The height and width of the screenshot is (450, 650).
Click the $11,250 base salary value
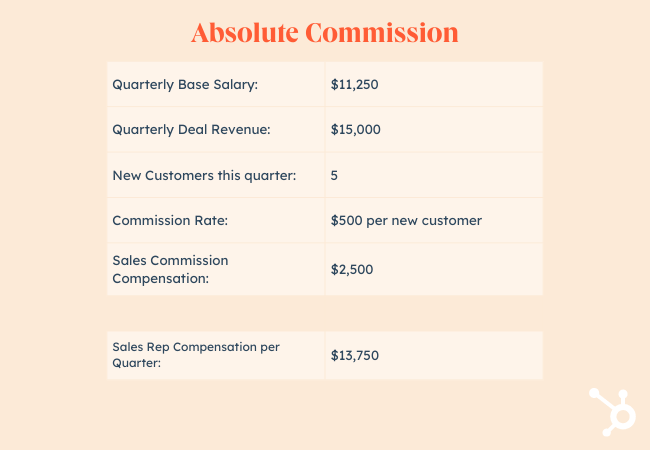[354, 85]
